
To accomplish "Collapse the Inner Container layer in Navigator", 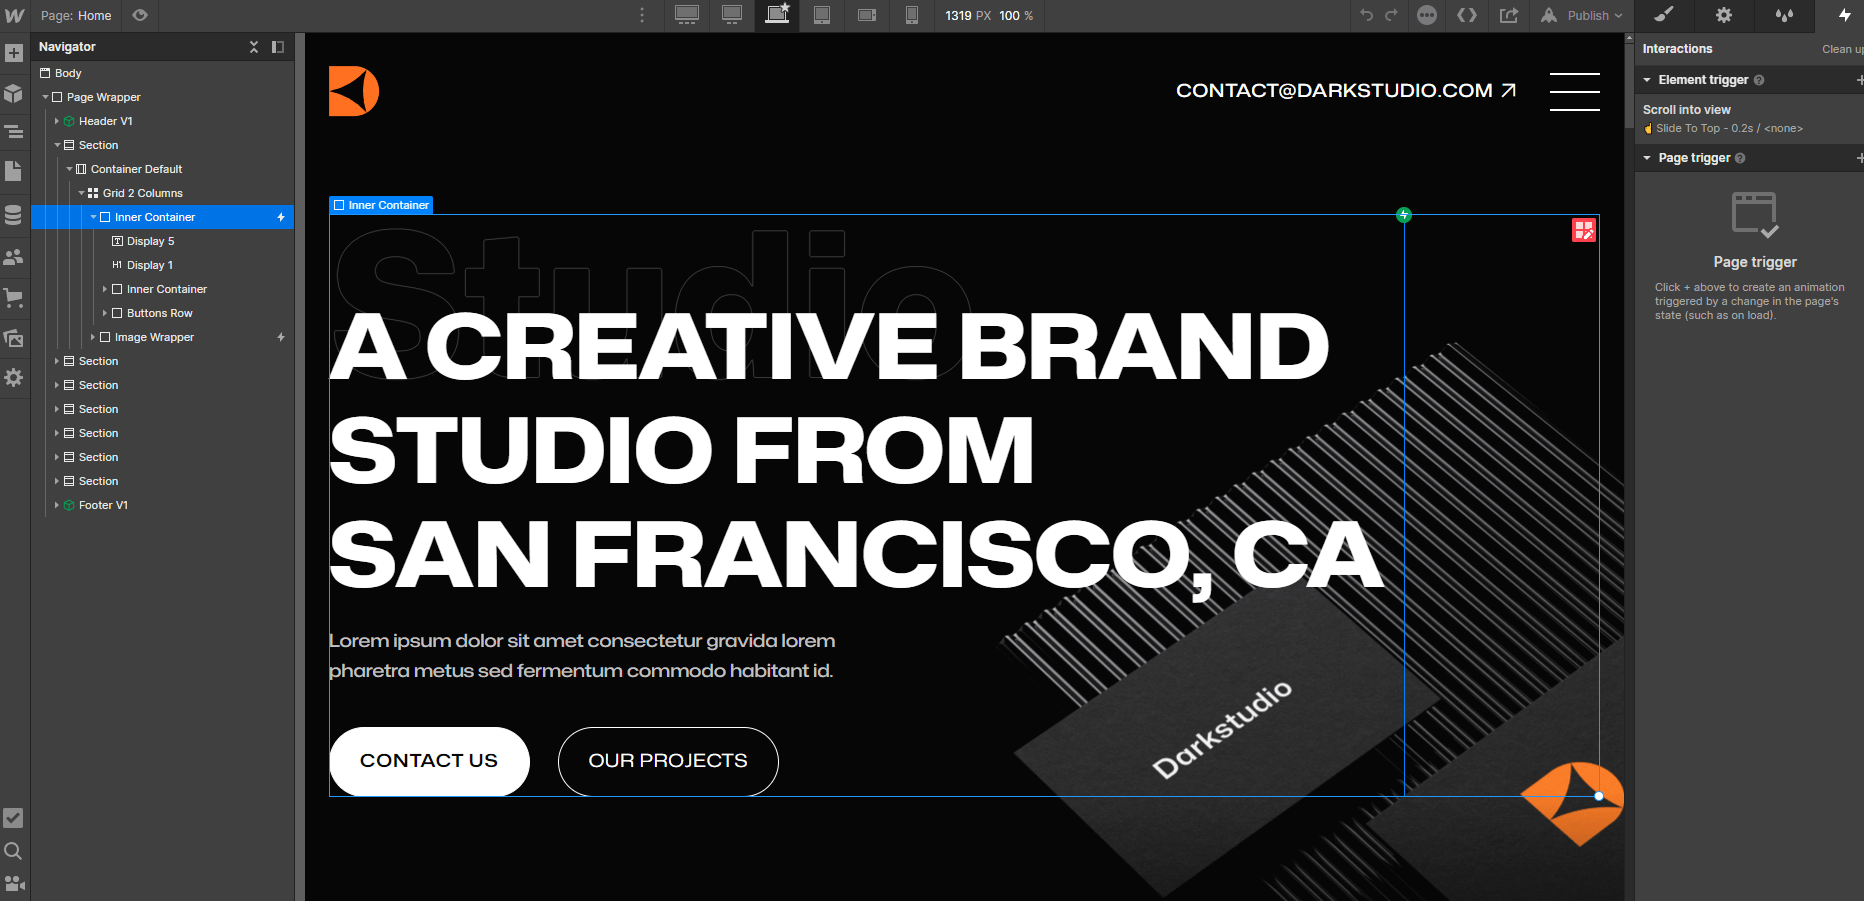I will 93,217.
